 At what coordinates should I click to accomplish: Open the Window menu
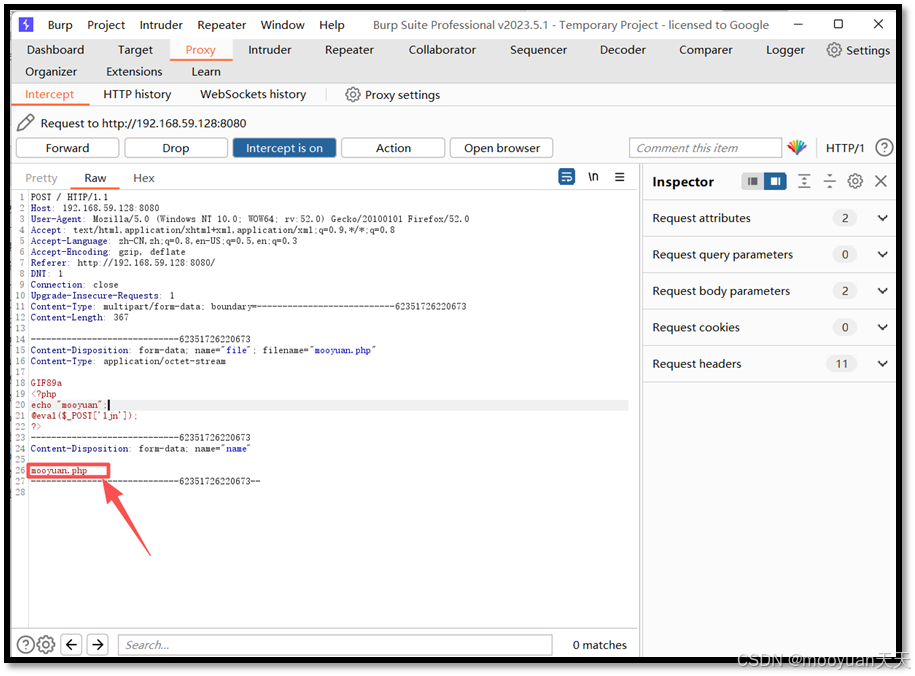tap(282, 25)
